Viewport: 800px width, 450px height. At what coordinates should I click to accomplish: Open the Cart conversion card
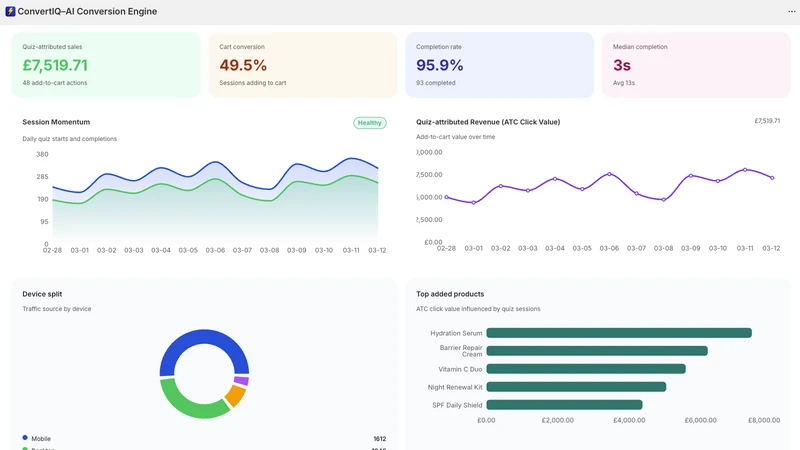click(x=303, y=65)
